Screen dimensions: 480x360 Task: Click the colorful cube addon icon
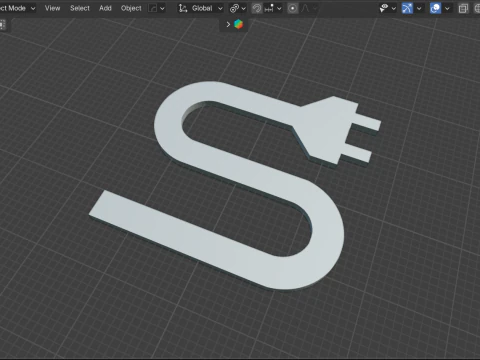[238, 24]
